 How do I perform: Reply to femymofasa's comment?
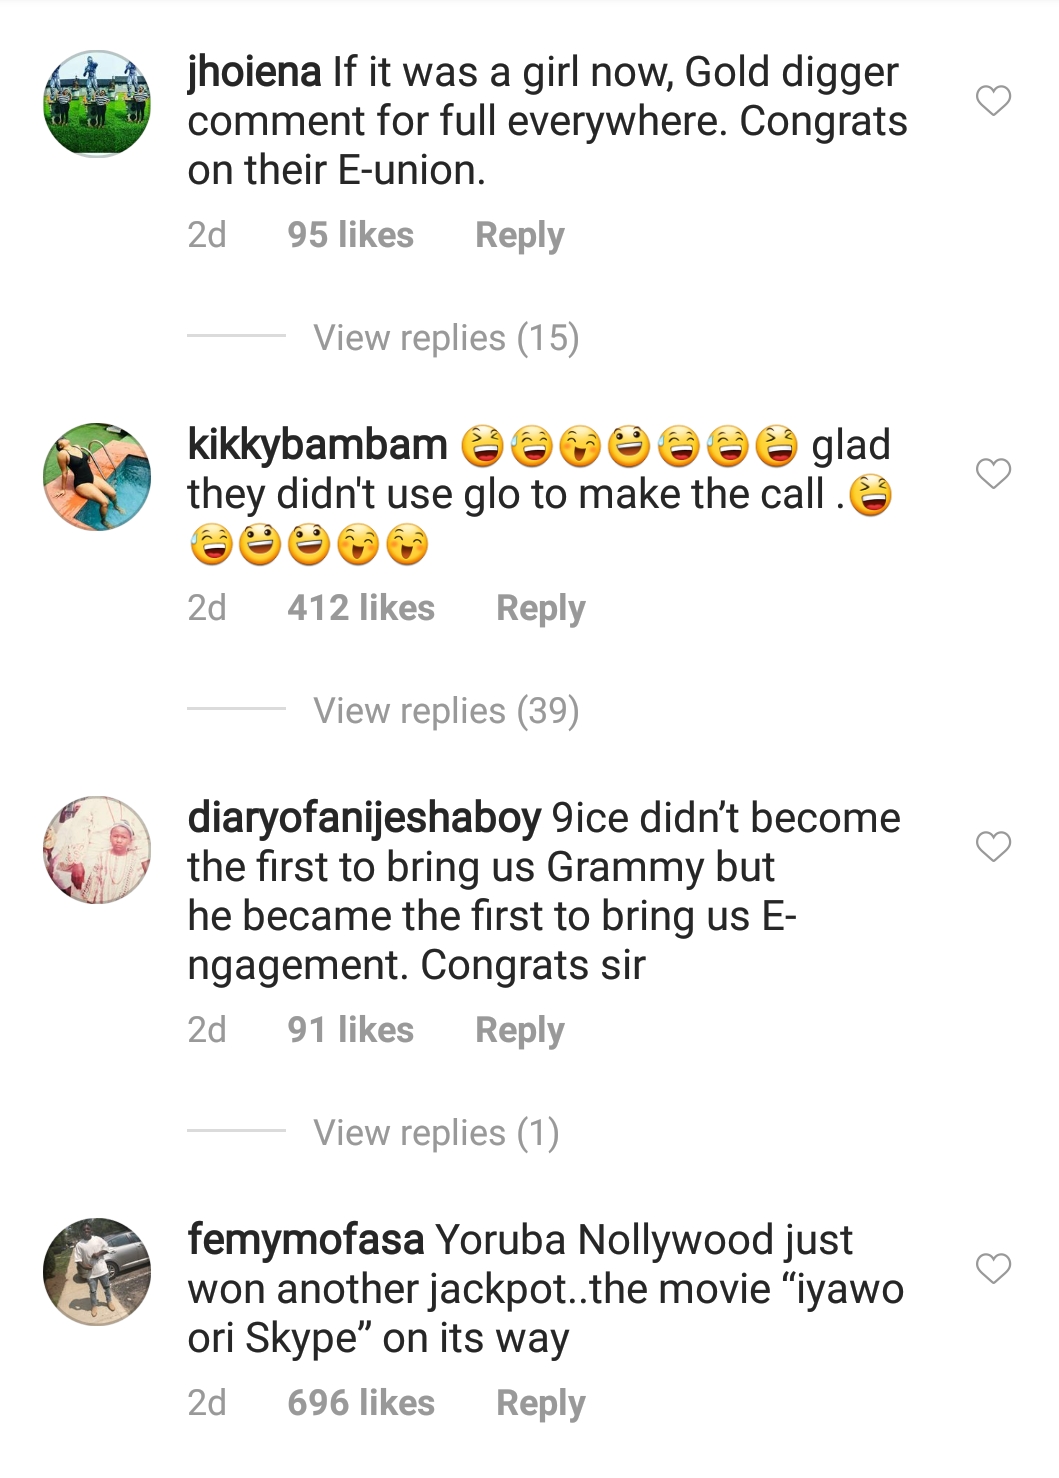click(540, 1403)
